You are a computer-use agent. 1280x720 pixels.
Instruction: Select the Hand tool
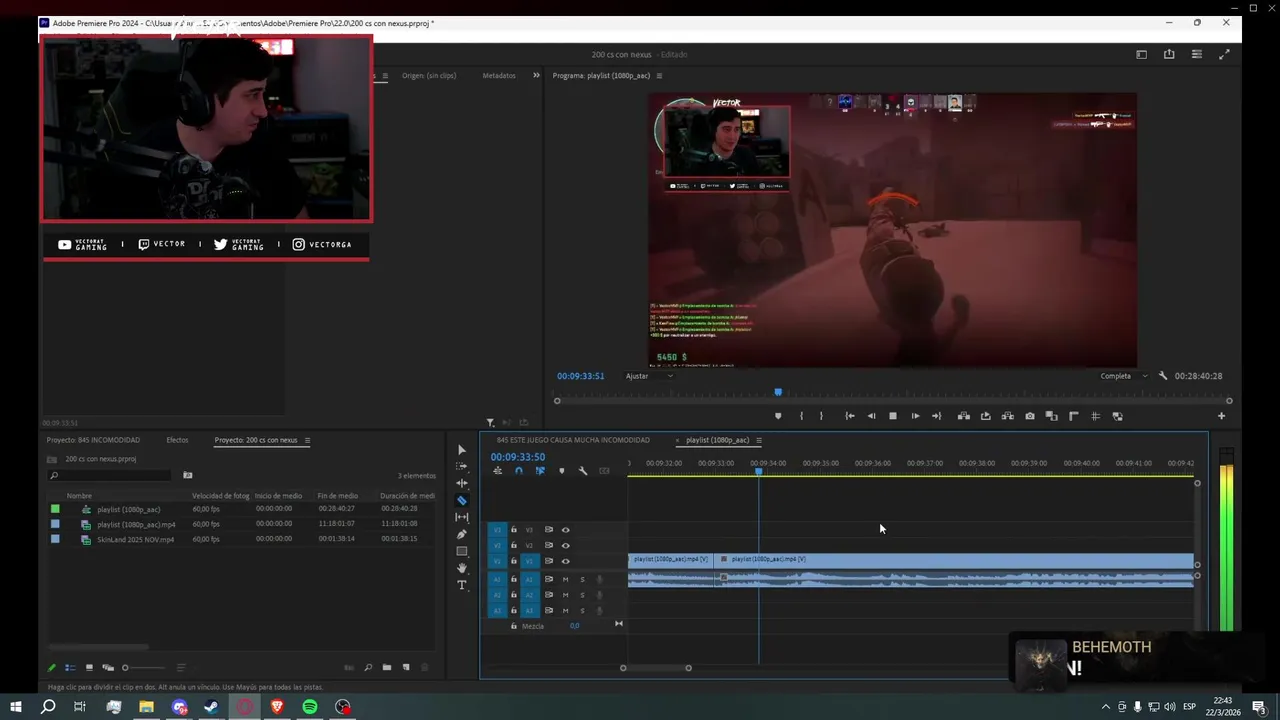pos(461,569)
